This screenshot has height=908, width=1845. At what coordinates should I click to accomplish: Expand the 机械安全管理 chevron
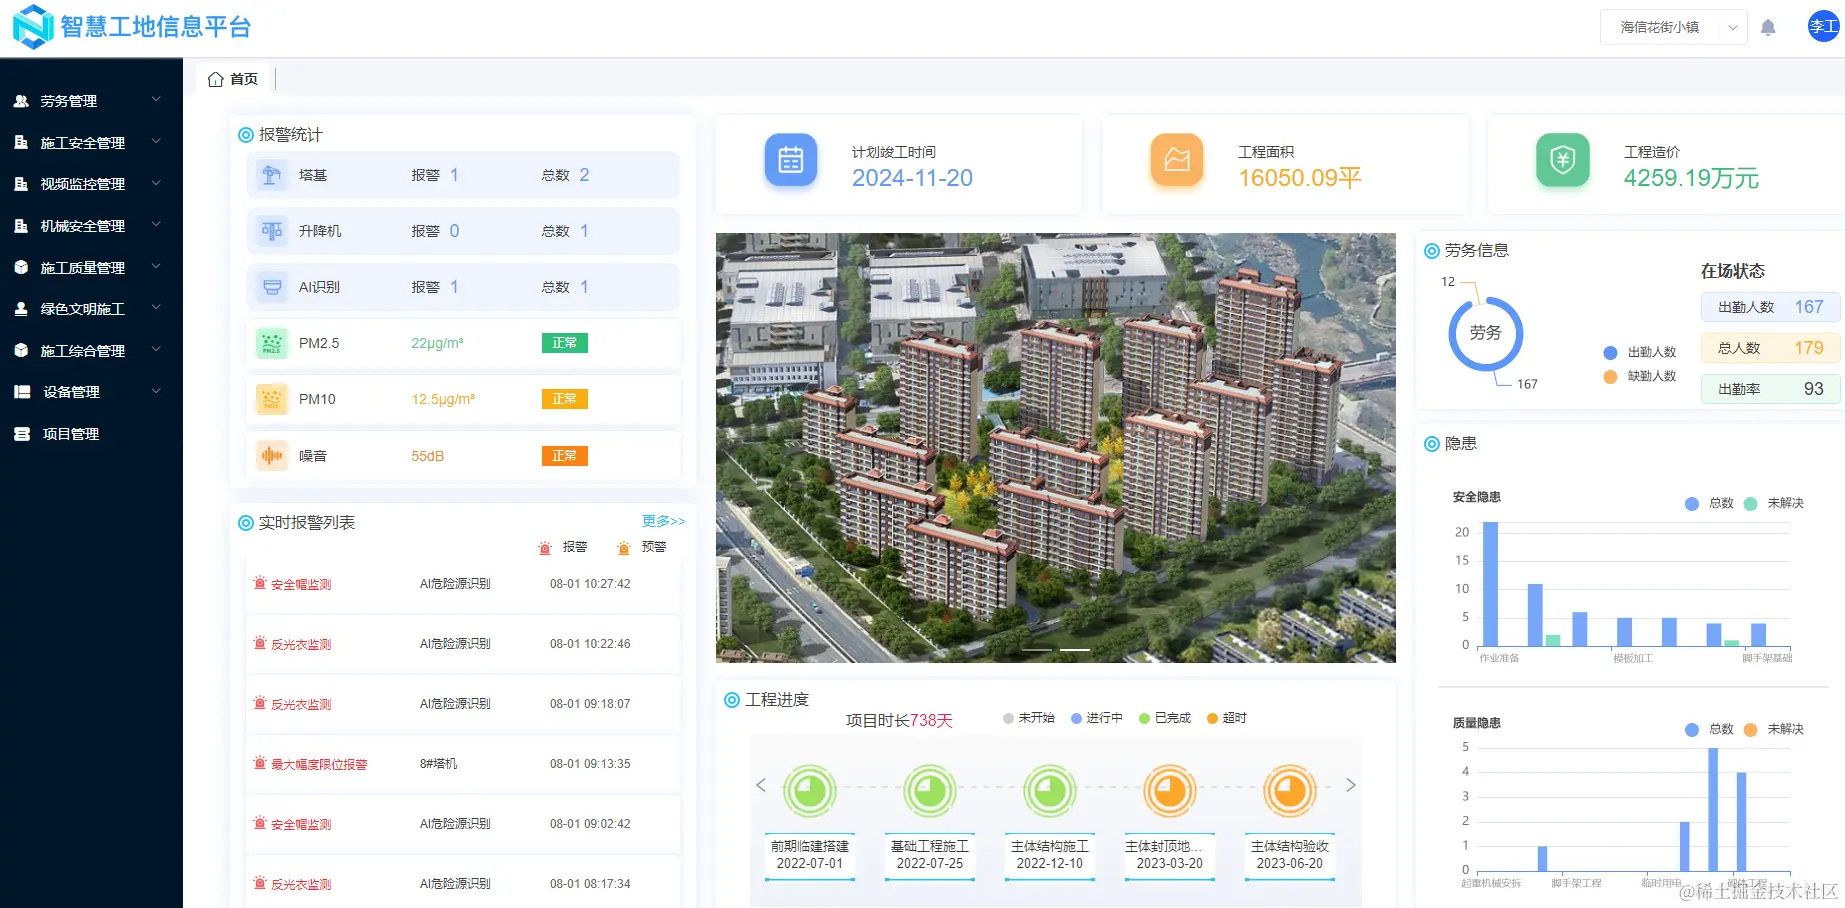156,225
